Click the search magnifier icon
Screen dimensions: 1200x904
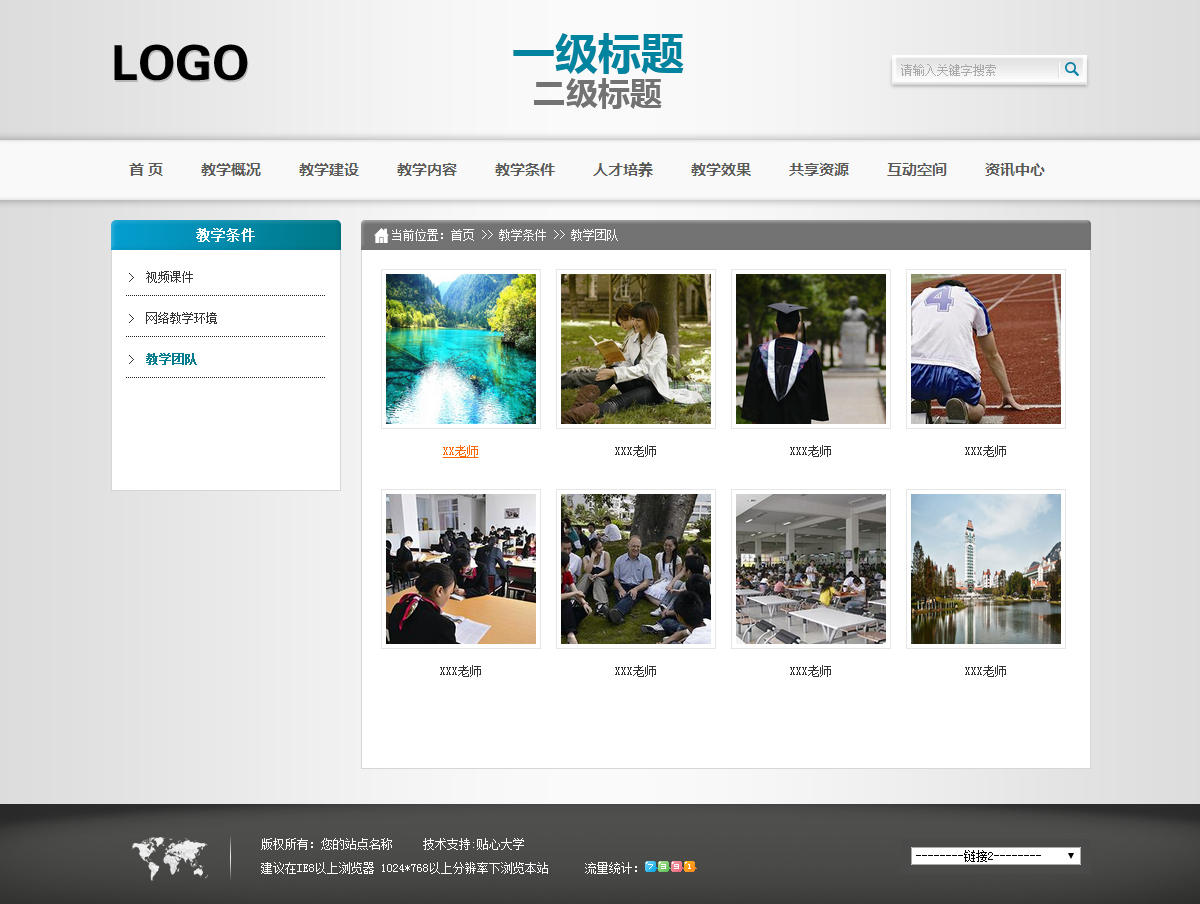pyautogui.click(x=1071, y=69)
